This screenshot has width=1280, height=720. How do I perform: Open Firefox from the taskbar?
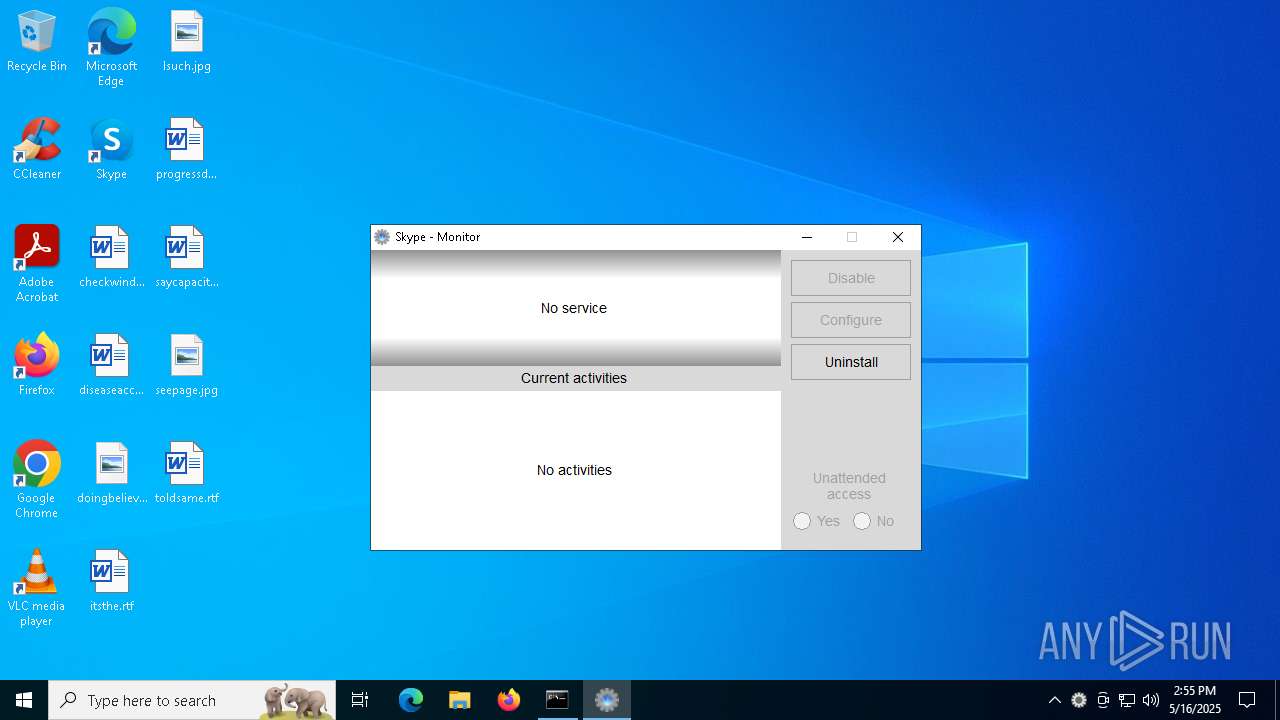(509, 700)
